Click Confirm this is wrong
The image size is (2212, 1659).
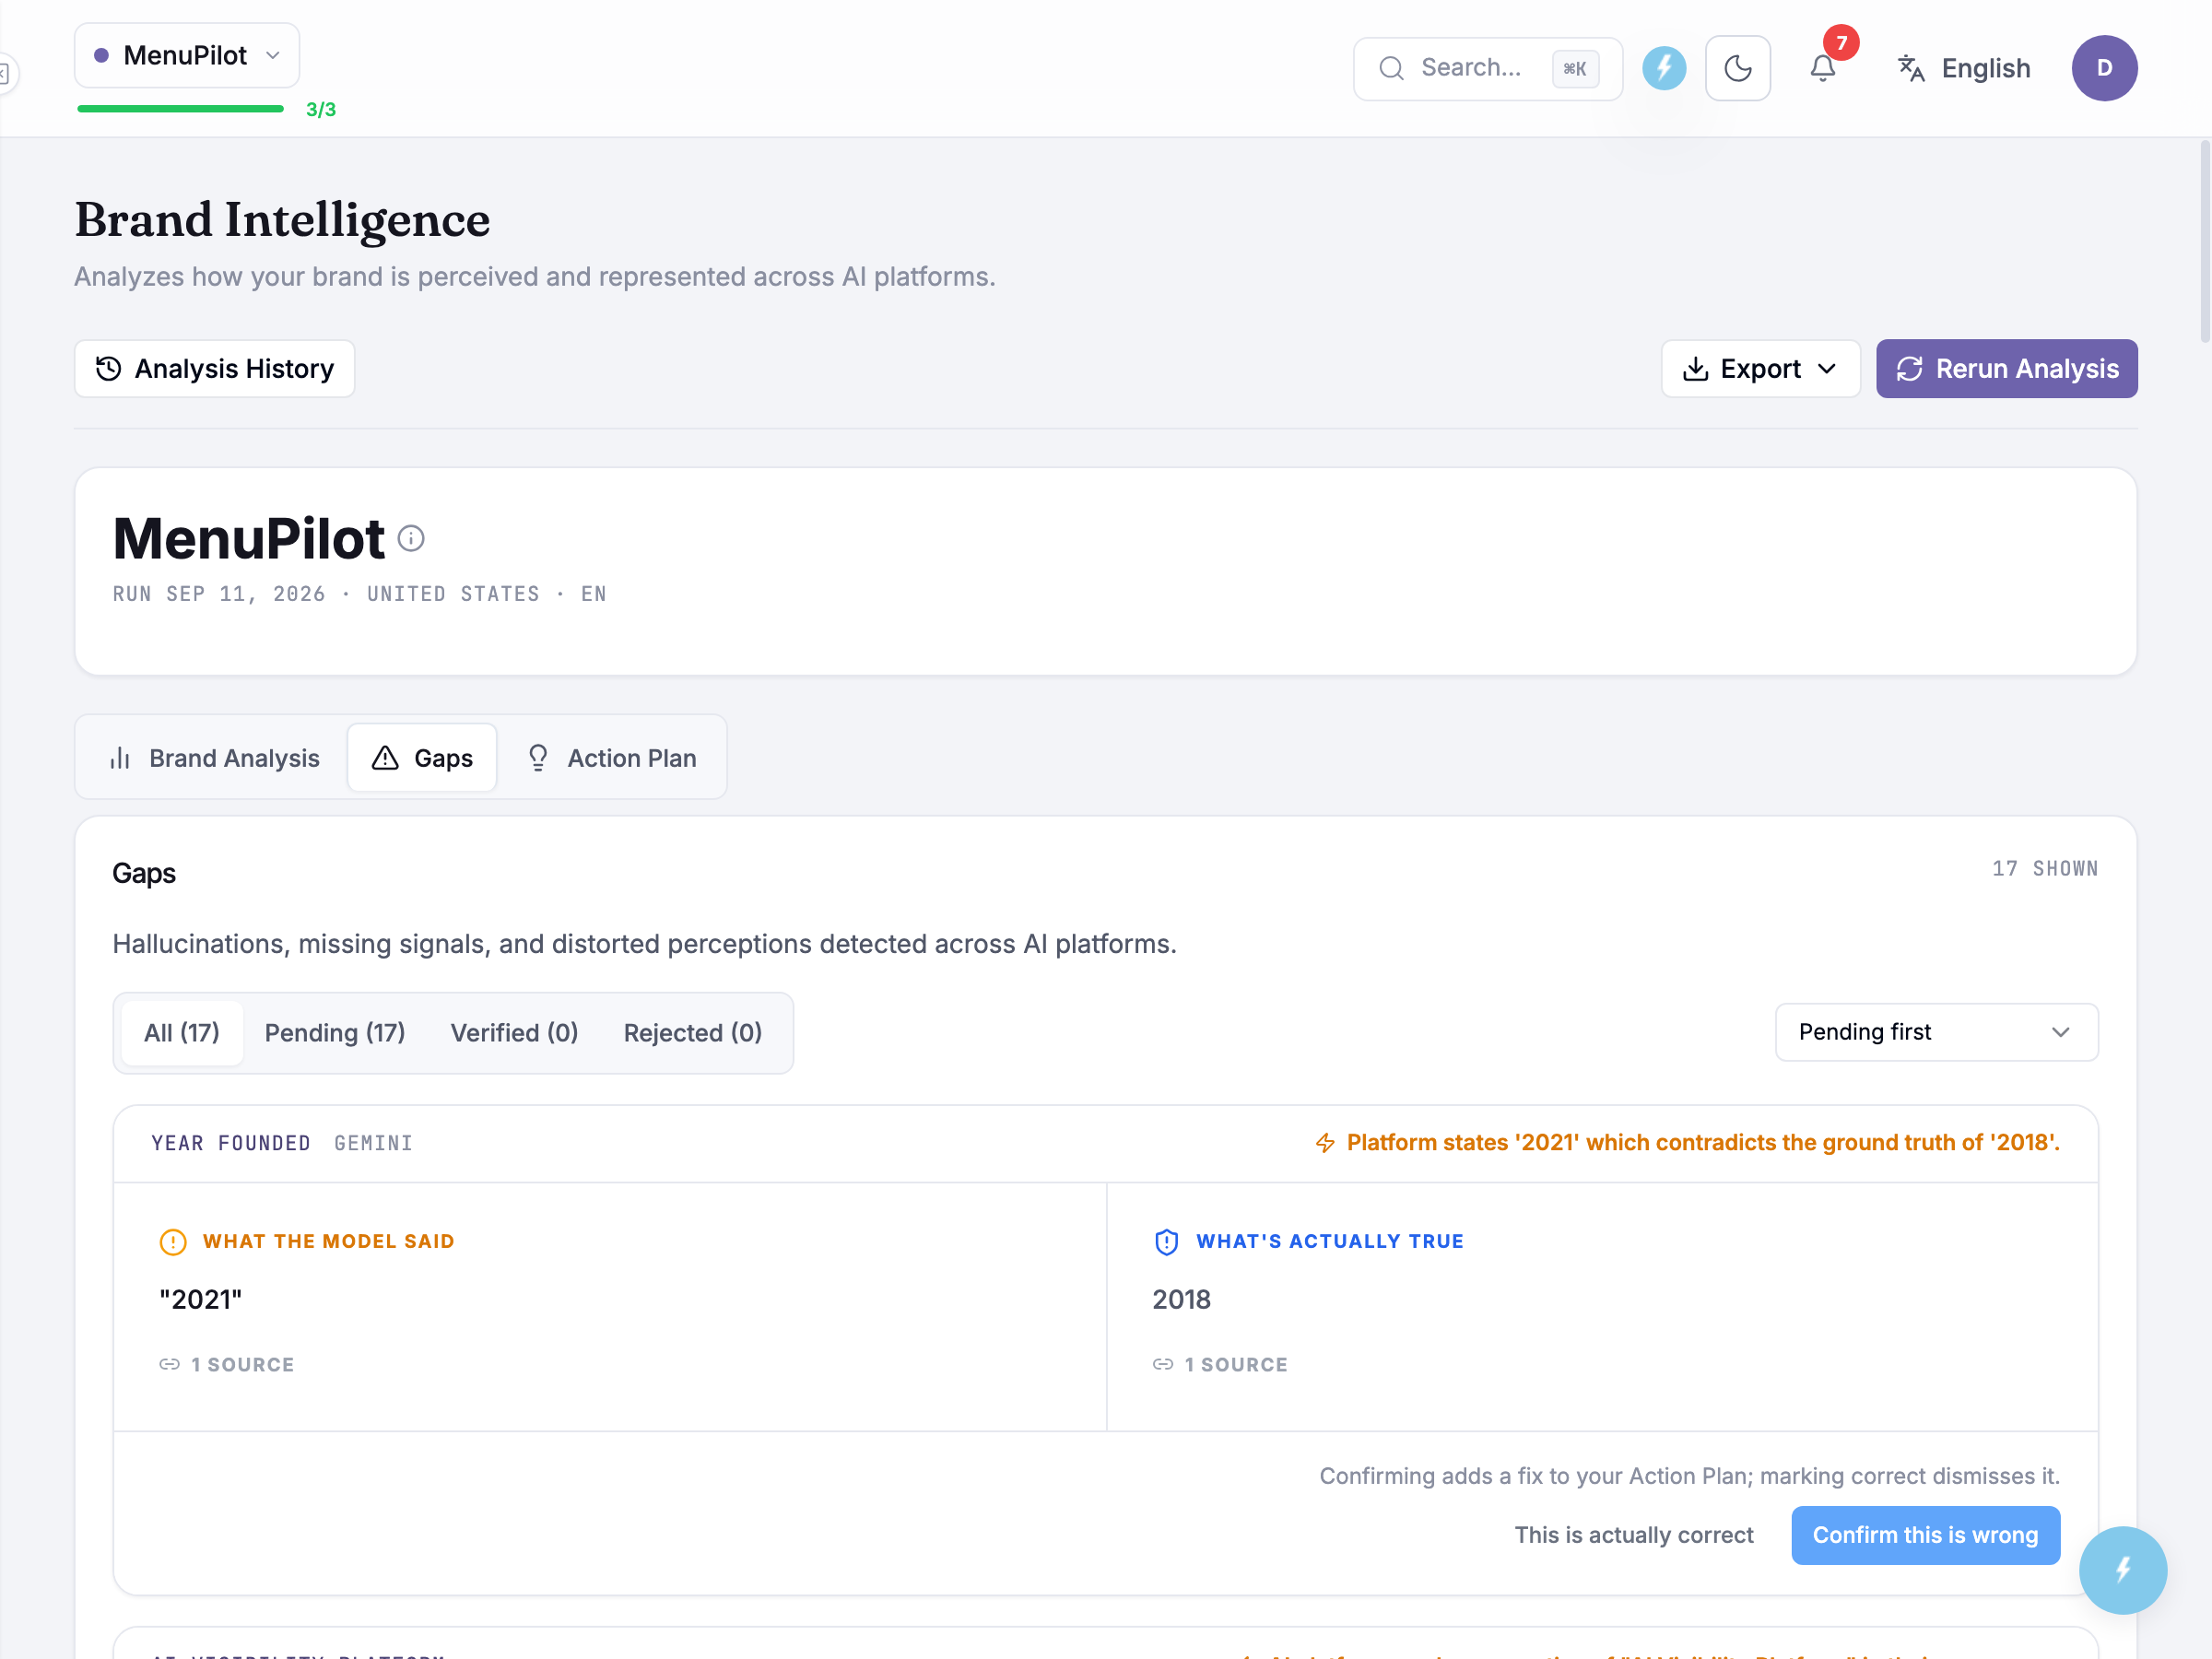click(1925, 1535)
